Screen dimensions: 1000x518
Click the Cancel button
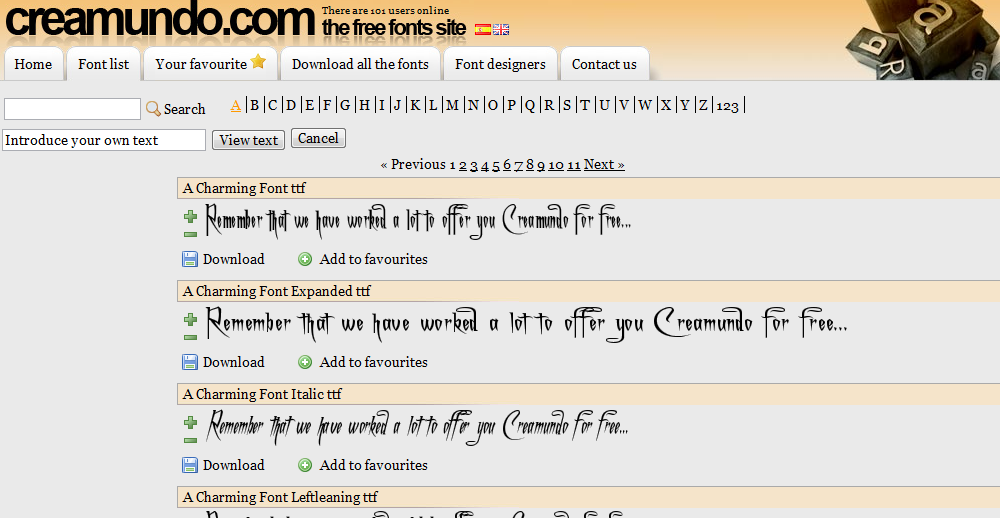pyautogui.click(x=318, y=138)
